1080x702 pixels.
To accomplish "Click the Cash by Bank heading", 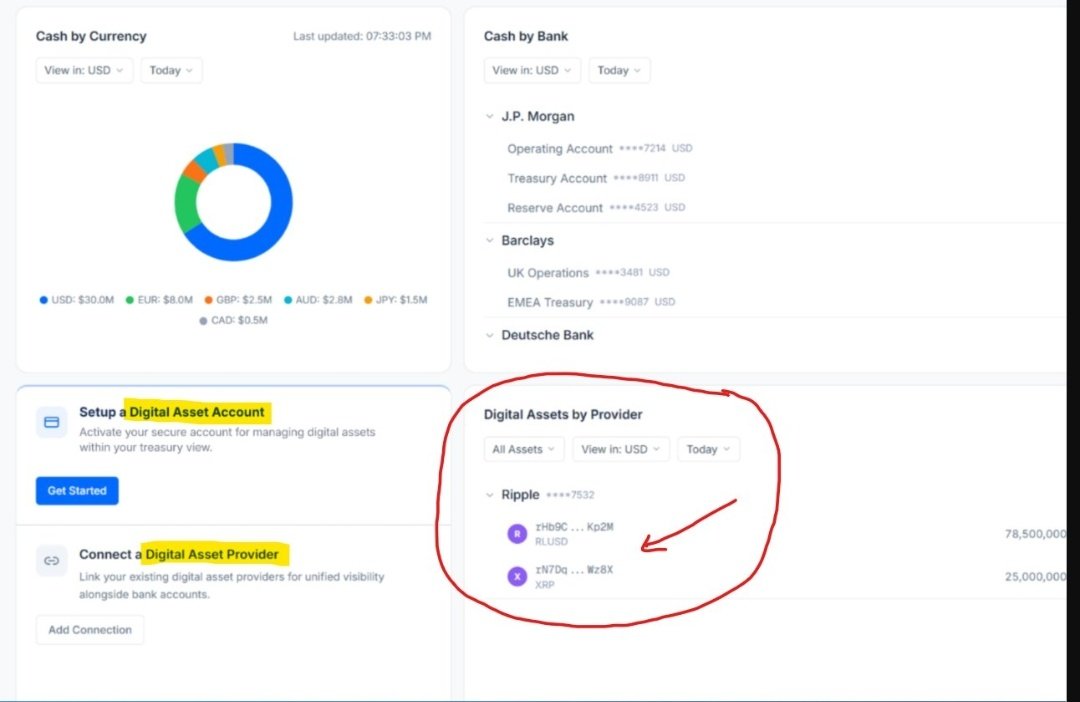I will pyautogui.click(x=526, y=36).
